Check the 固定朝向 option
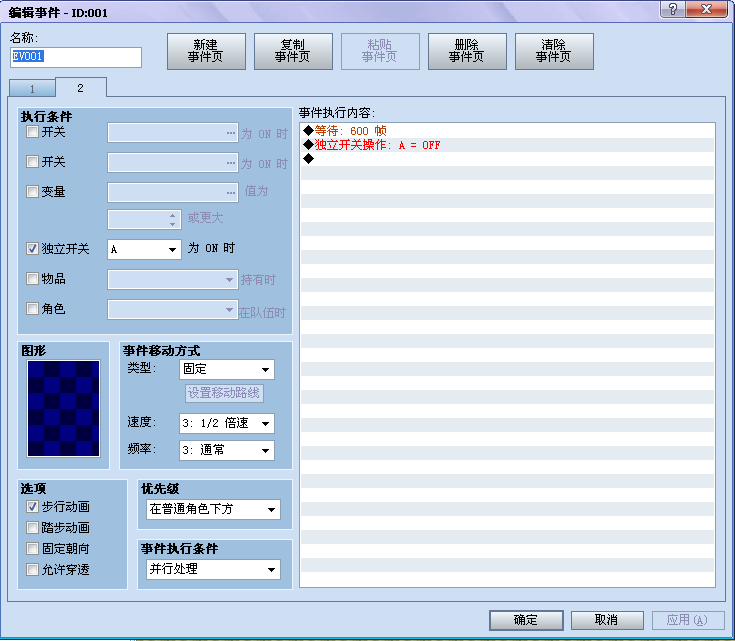 point(32,549)
